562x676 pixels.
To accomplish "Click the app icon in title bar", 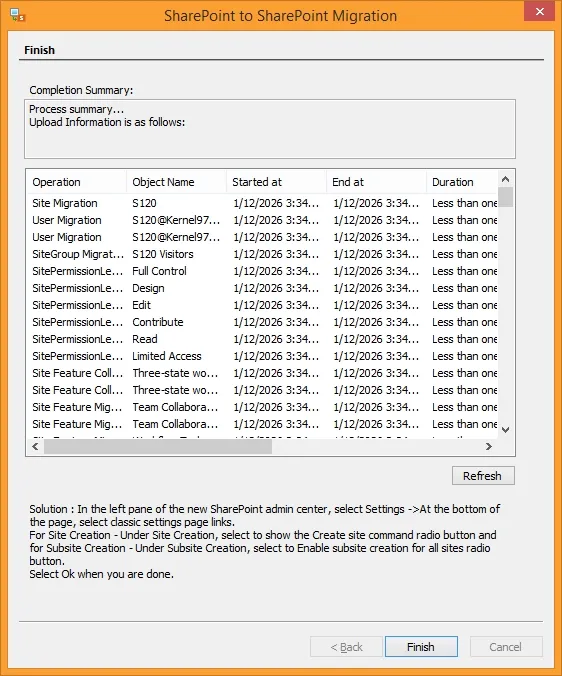I will [18, 16].
